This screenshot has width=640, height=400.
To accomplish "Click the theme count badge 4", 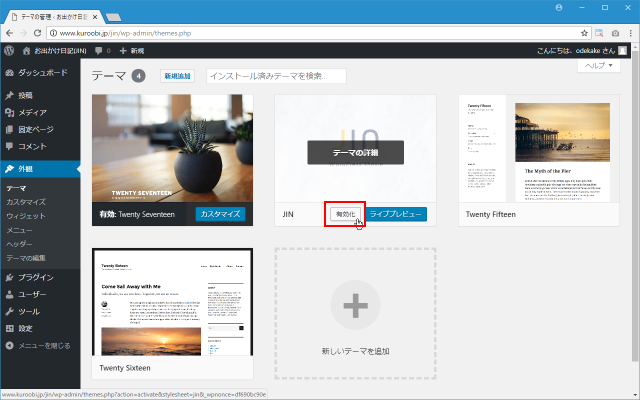I will 138,76.
